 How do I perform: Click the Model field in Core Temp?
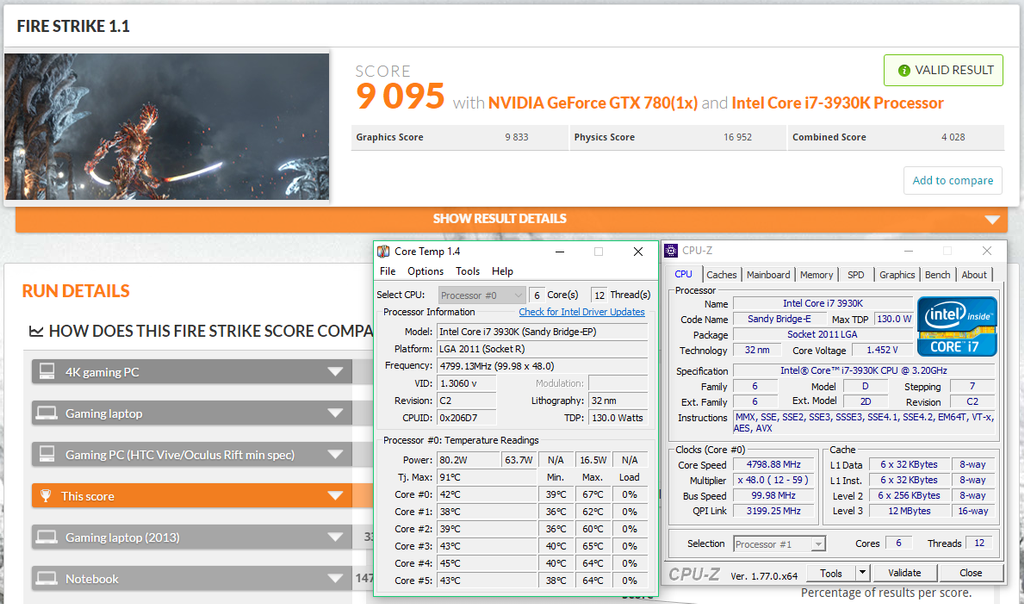(542, 332)
